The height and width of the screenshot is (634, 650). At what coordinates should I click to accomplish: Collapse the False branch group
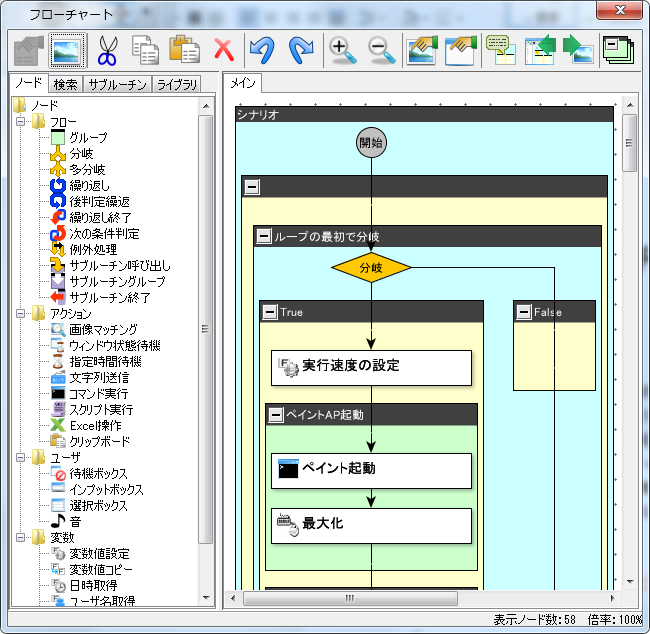coord(524,311)
